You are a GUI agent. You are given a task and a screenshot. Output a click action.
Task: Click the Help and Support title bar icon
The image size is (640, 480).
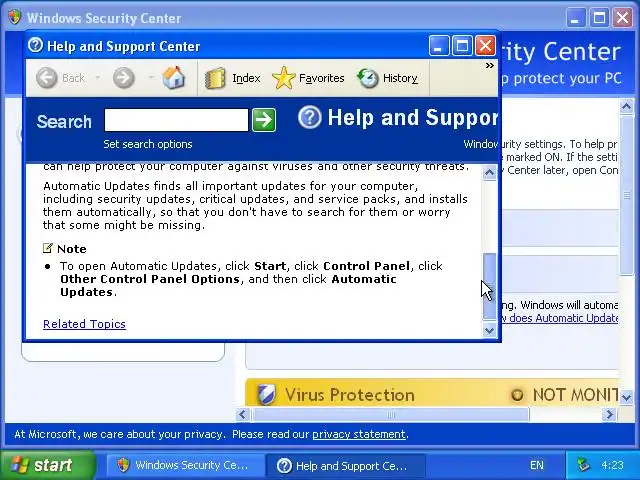pyautogui.click(x=36, y=45)
